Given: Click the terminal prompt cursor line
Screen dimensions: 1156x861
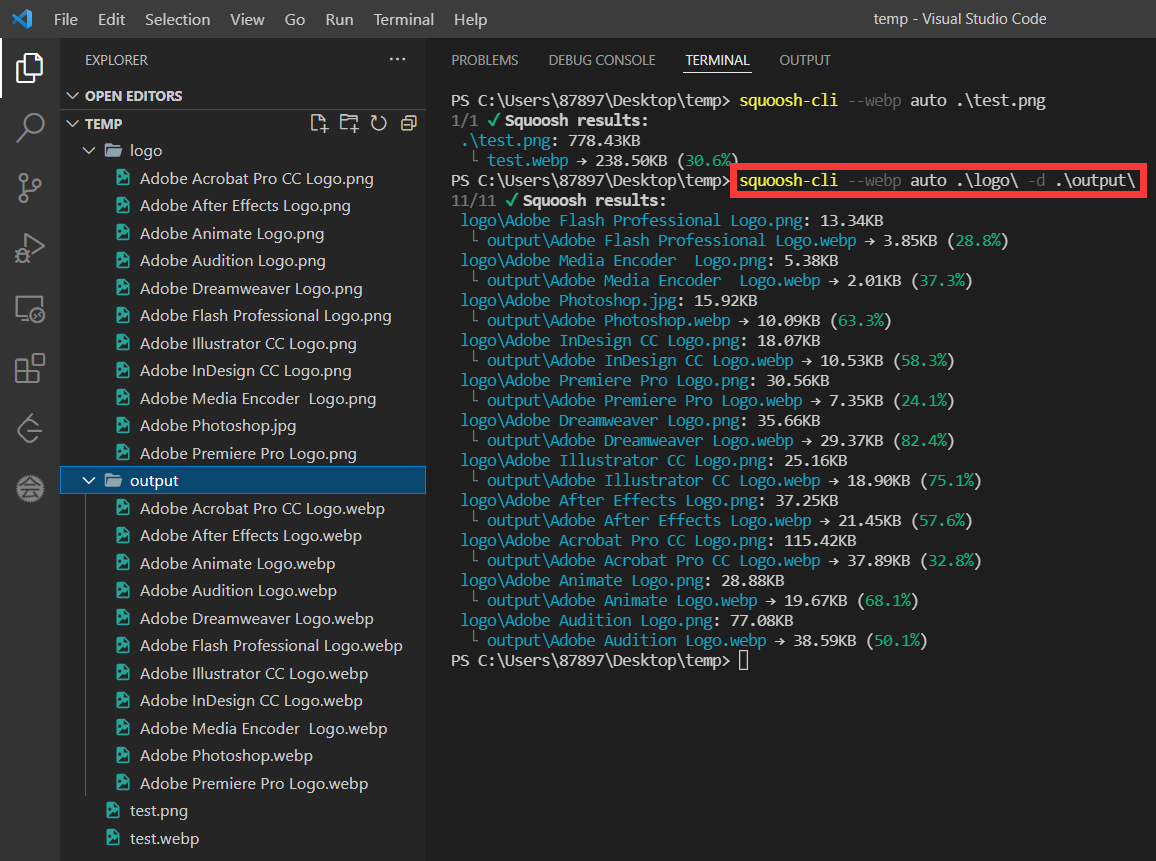Looking at the screenshot, I should click(743, 660).
